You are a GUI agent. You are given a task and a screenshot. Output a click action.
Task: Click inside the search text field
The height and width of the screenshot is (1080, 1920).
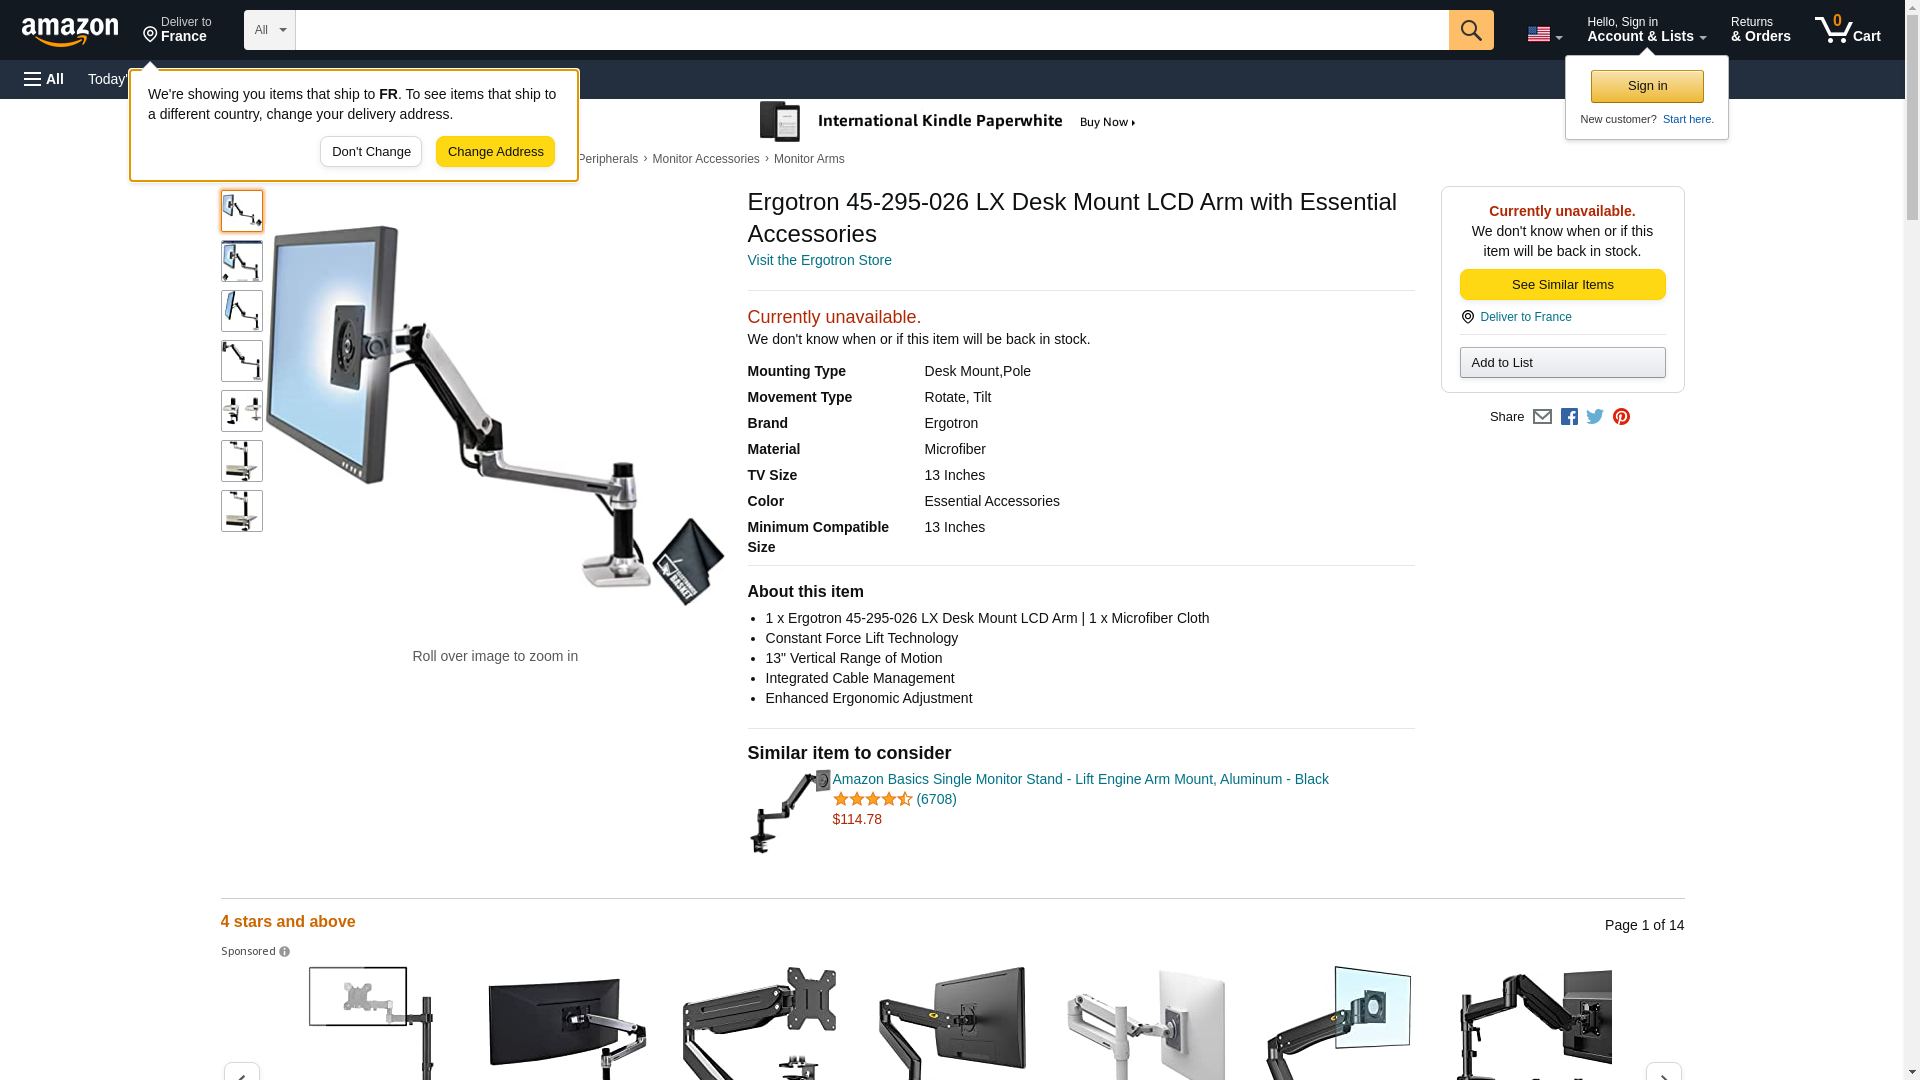tap(872, 30)
